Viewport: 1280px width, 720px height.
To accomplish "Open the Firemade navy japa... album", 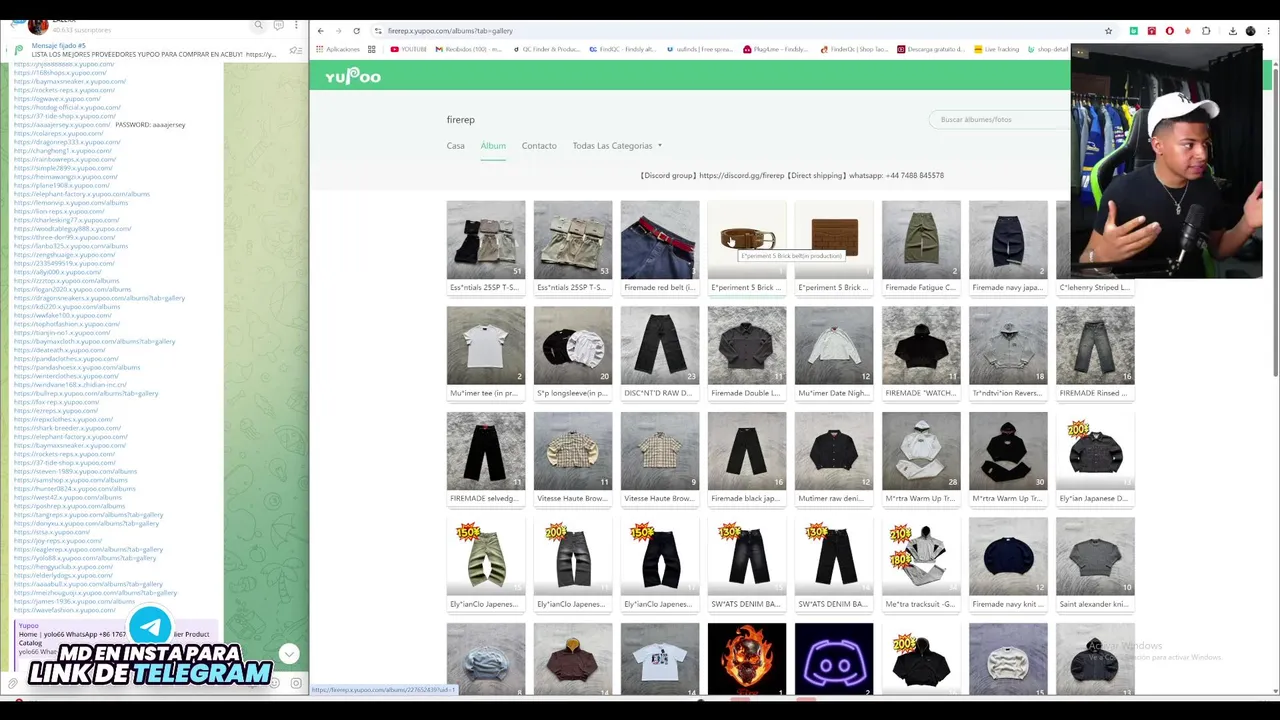I will coord(1007,247).
